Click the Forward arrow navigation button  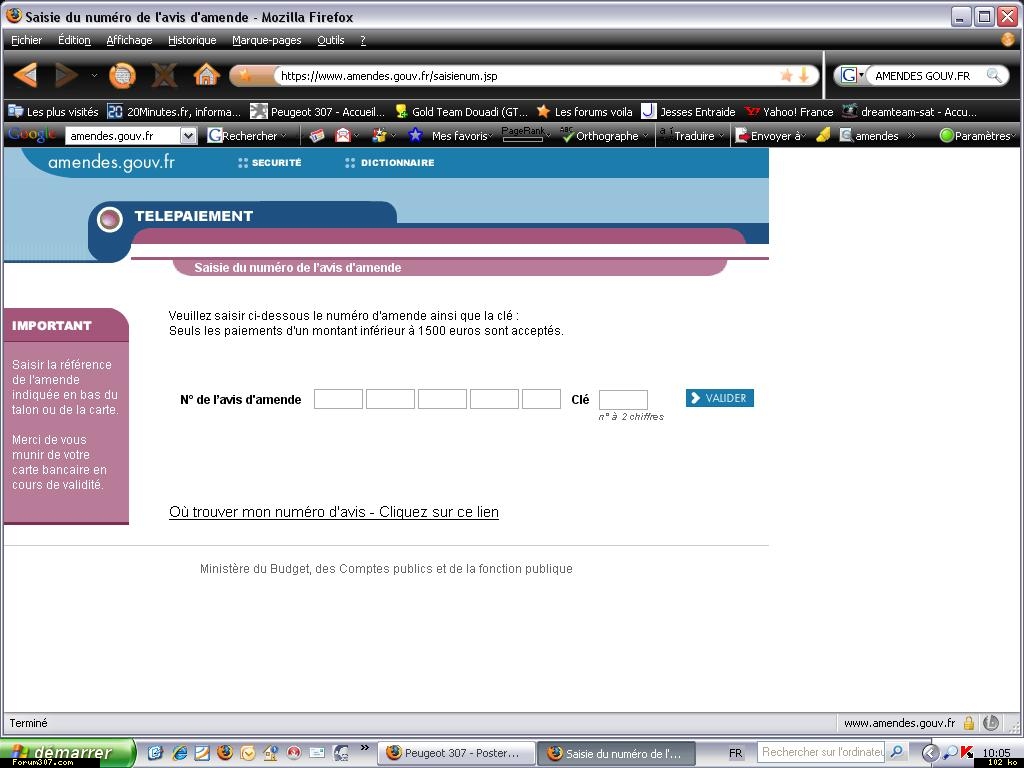tap(66, 75)
